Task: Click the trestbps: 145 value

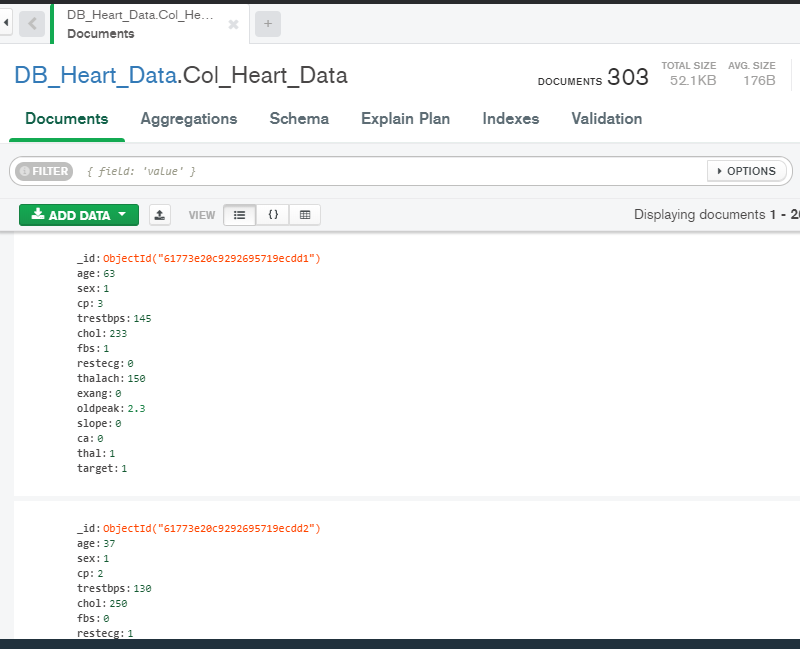Action: tap(142, 318)
